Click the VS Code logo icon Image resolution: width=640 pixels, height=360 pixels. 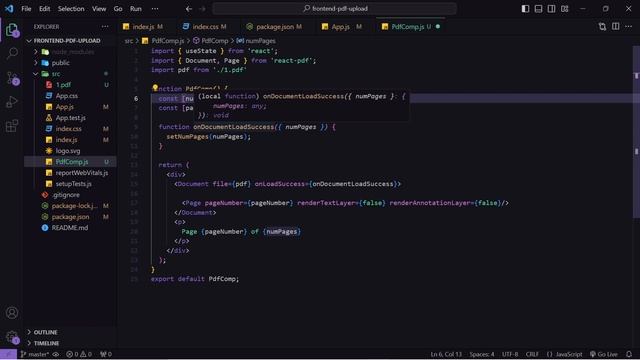coord(9,9)
